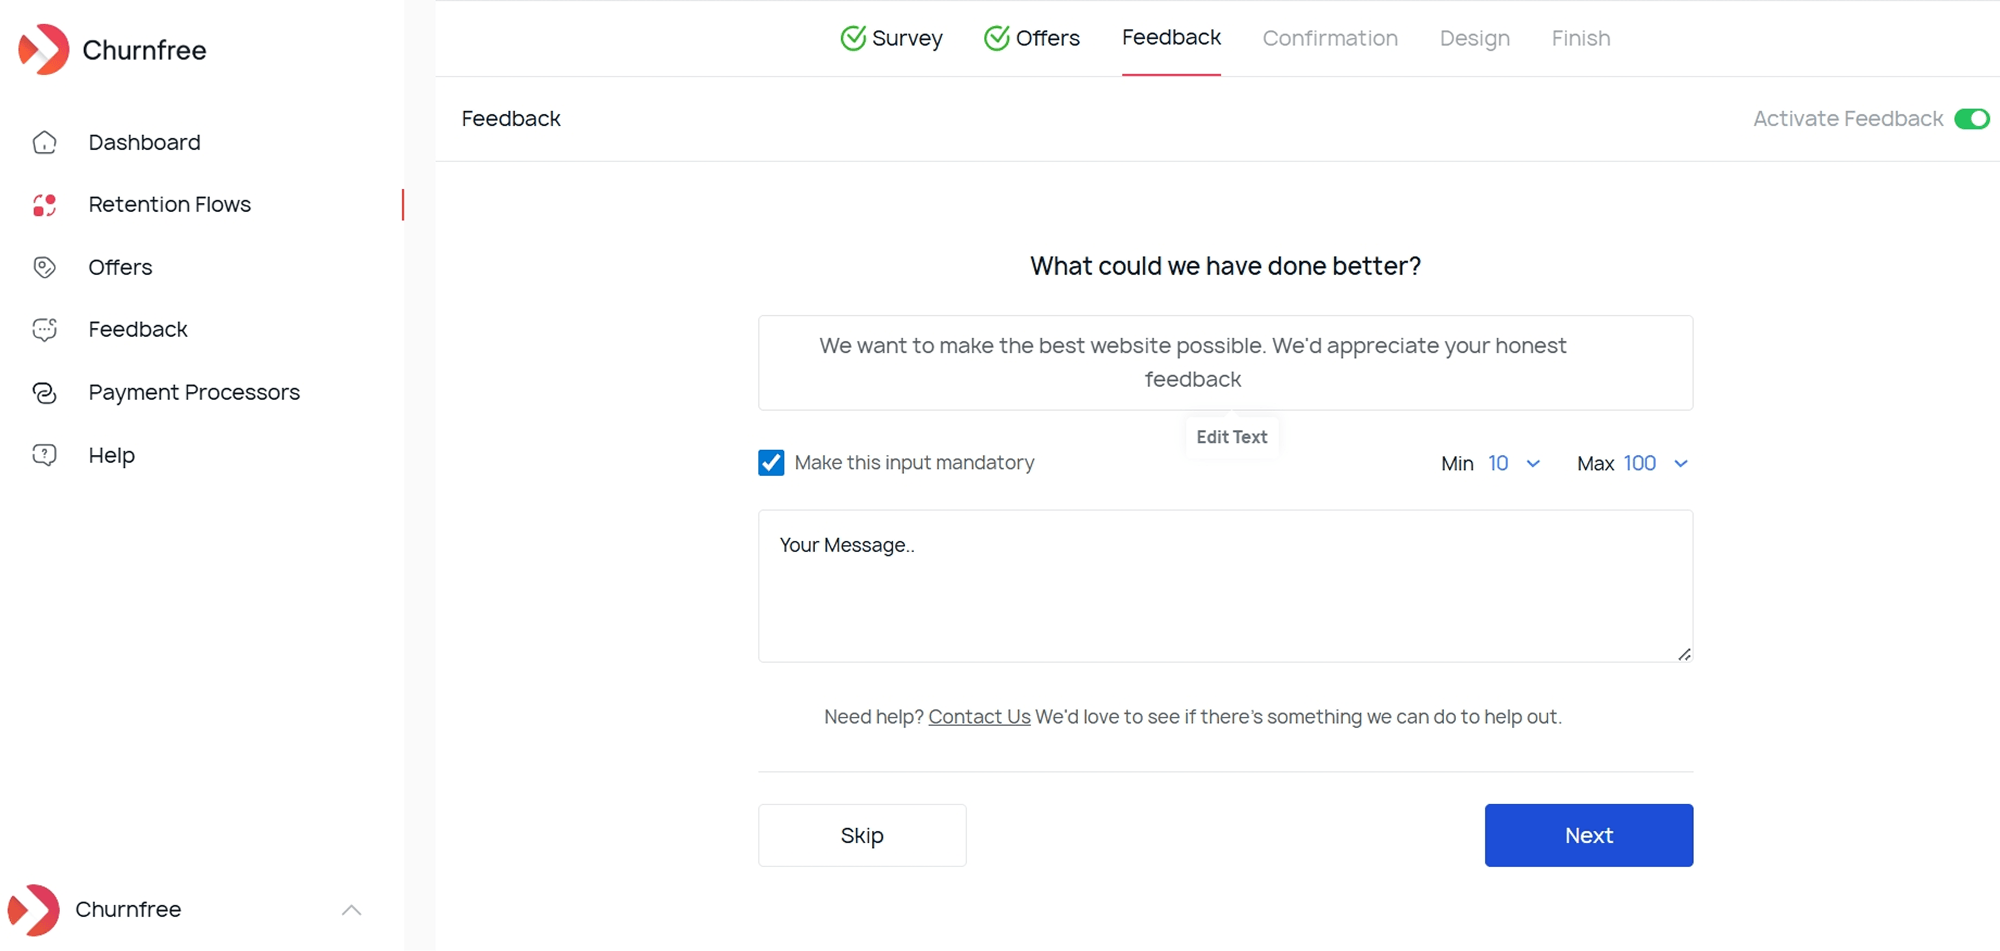Toggle off Activate Feedback

(x=1973, y=118)
